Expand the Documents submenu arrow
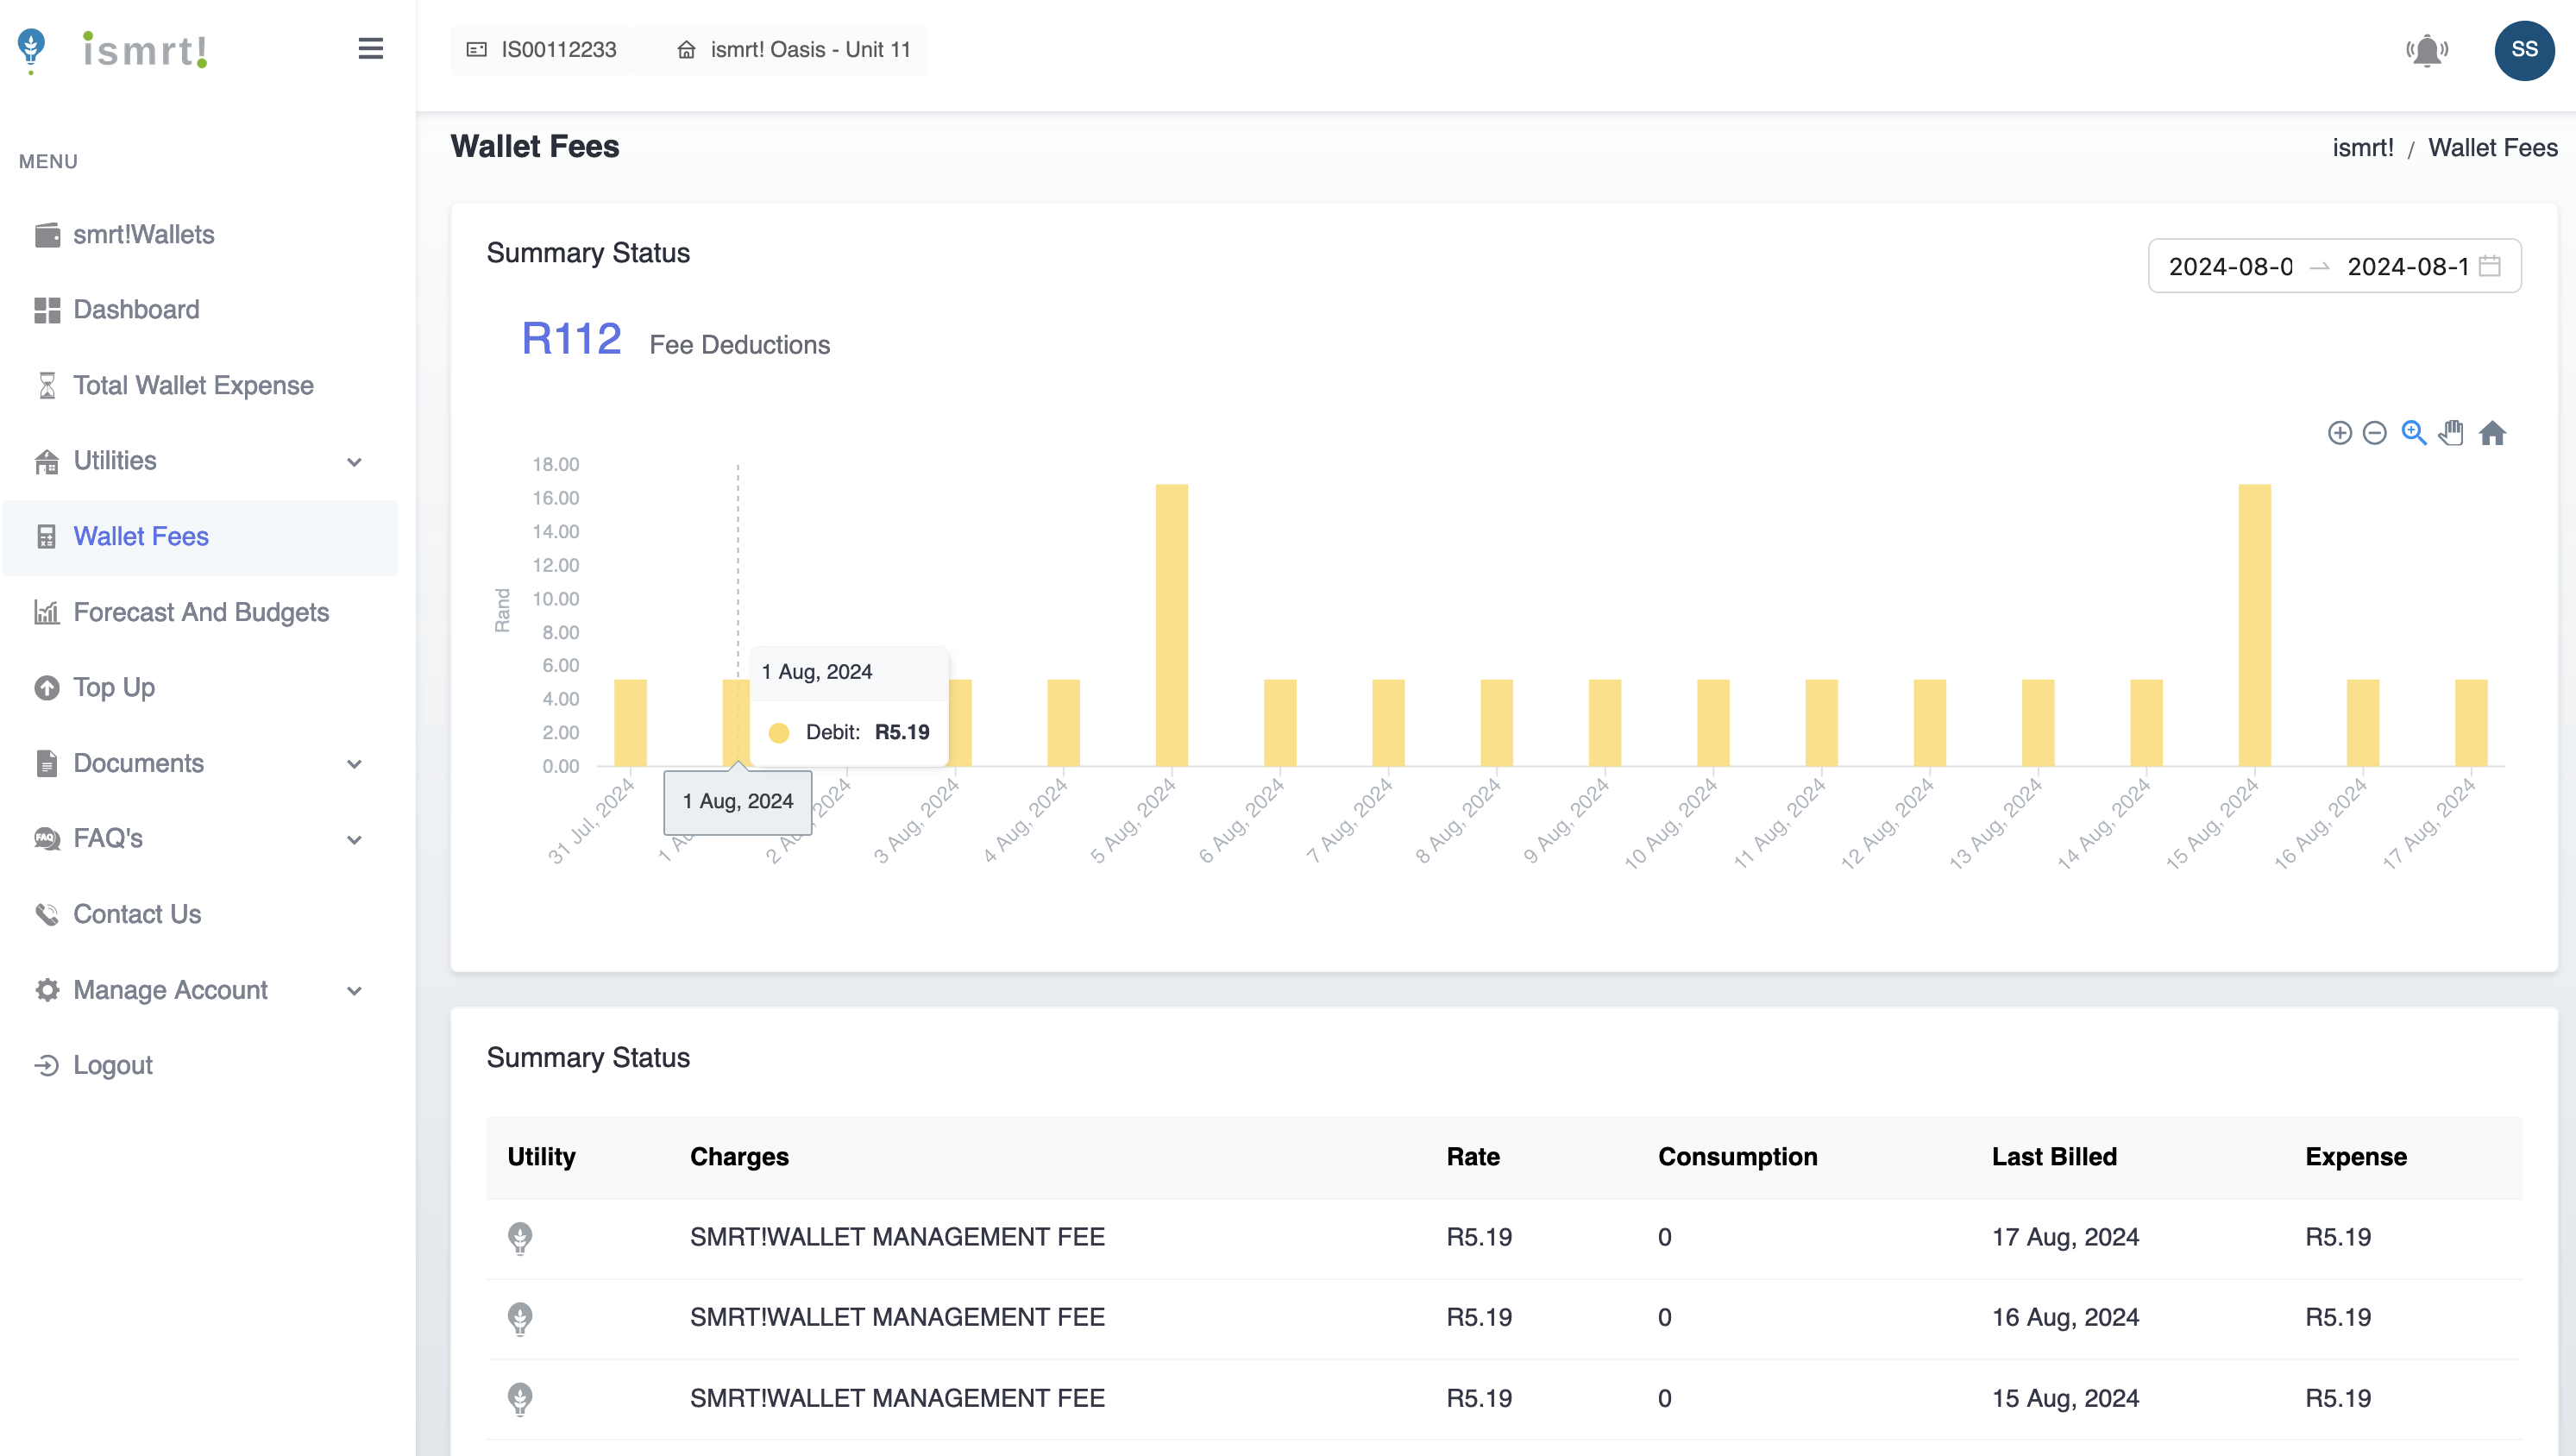The width and height of the screenshot is (2576, 1456). (354, 764)
